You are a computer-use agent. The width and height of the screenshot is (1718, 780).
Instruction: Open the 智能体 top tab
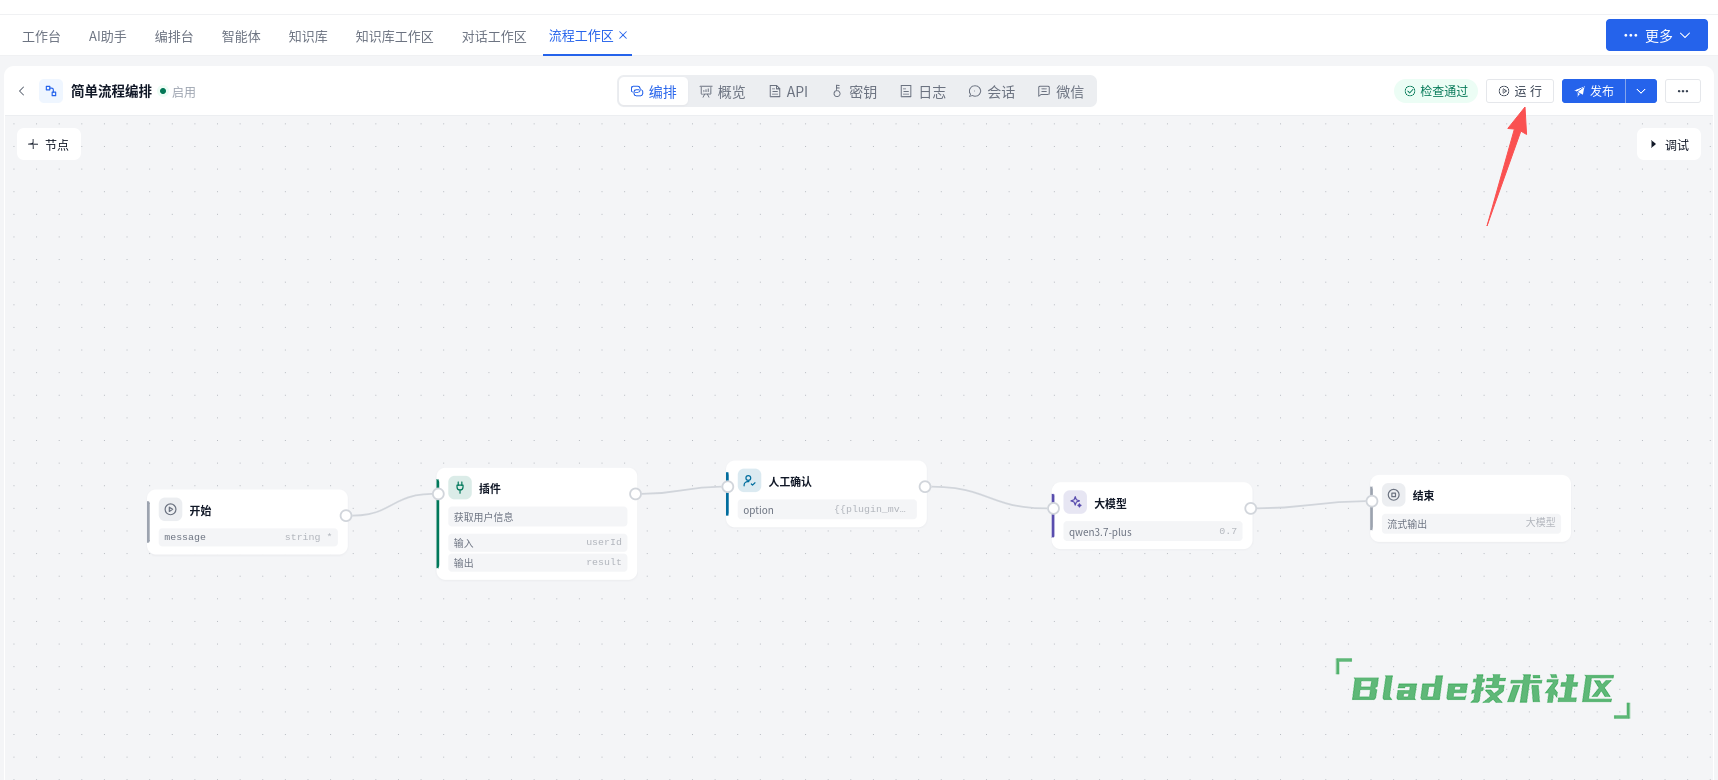(x=241, y=37)
